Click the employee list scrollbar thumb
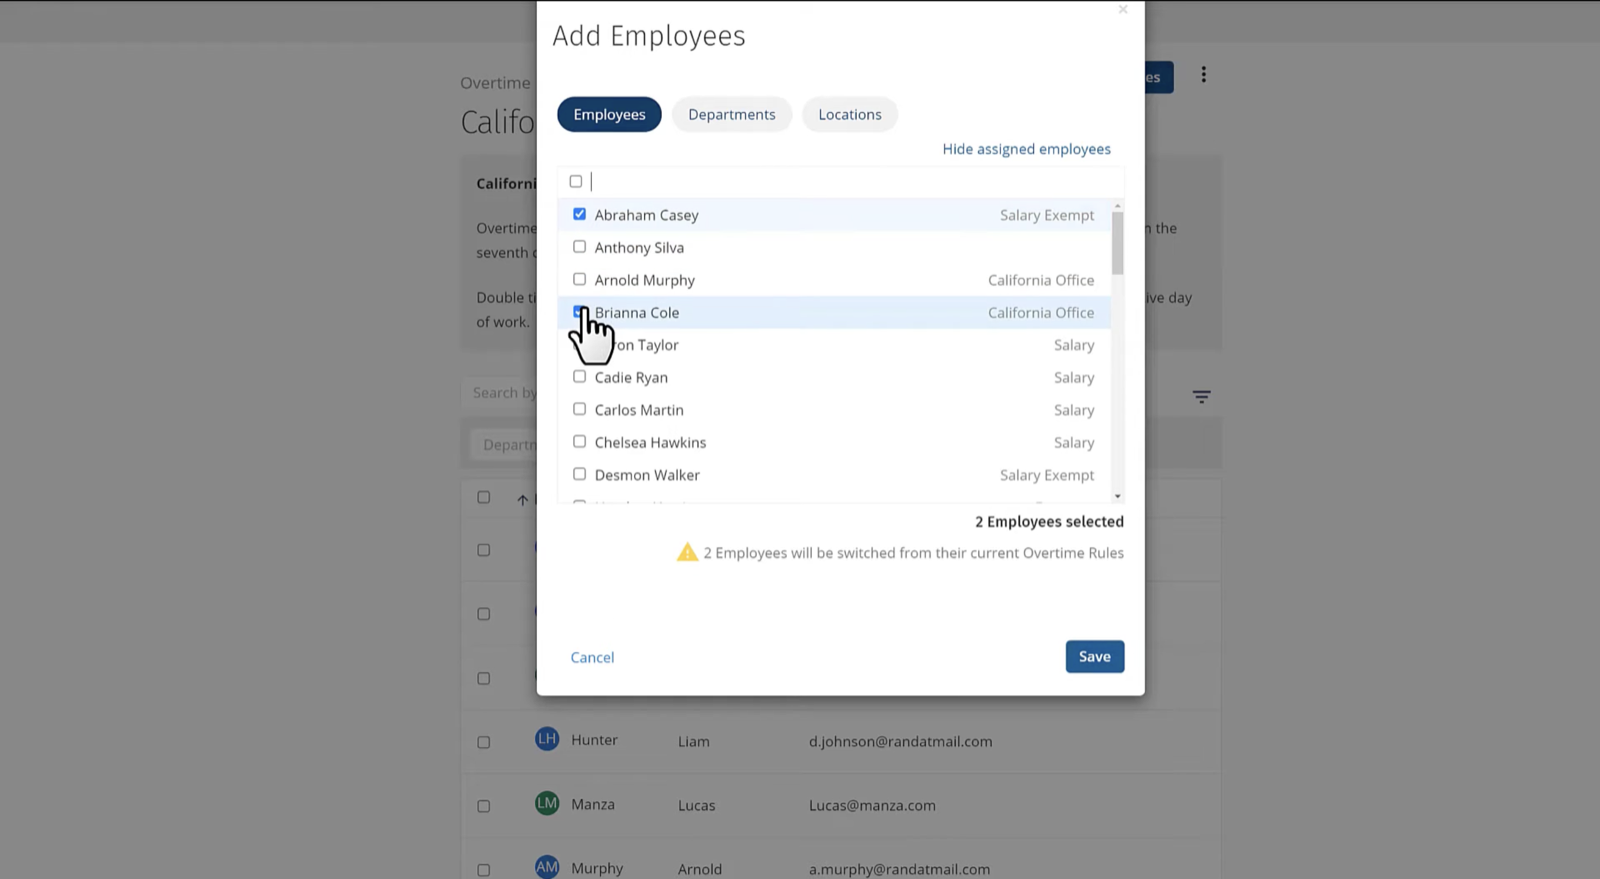The image size is (1600, 879). [1117, 243]
